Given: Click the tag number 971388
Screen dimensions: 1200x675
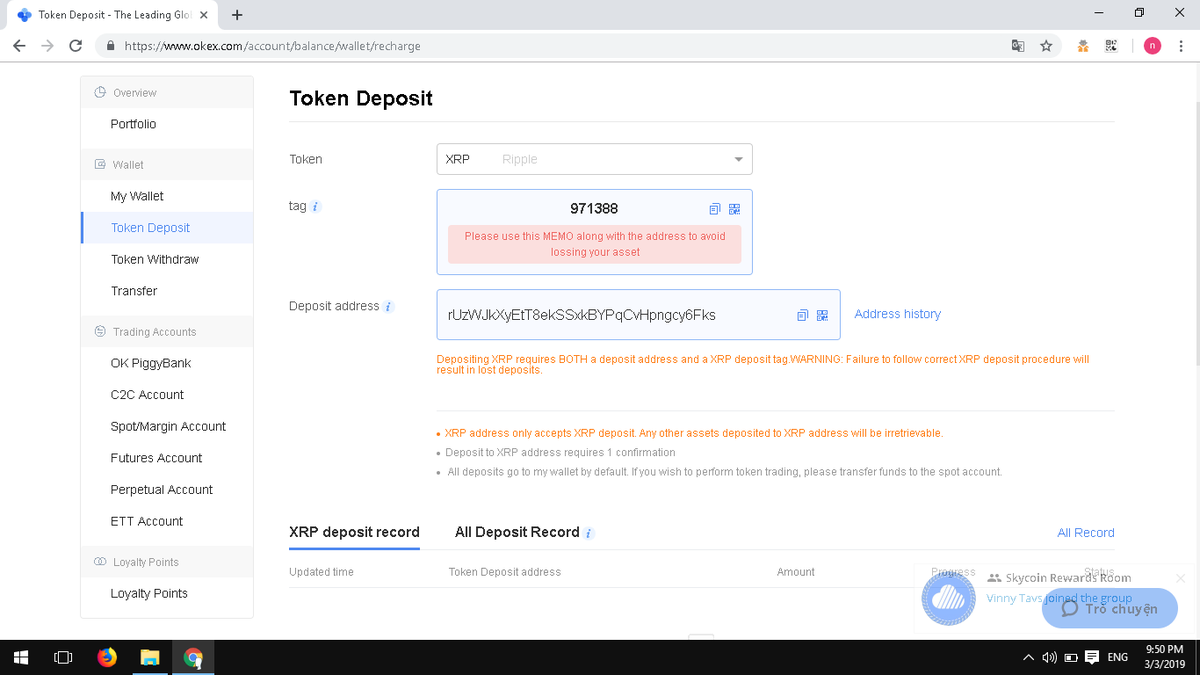Looking at the screenshot, I should click(594, 209).
